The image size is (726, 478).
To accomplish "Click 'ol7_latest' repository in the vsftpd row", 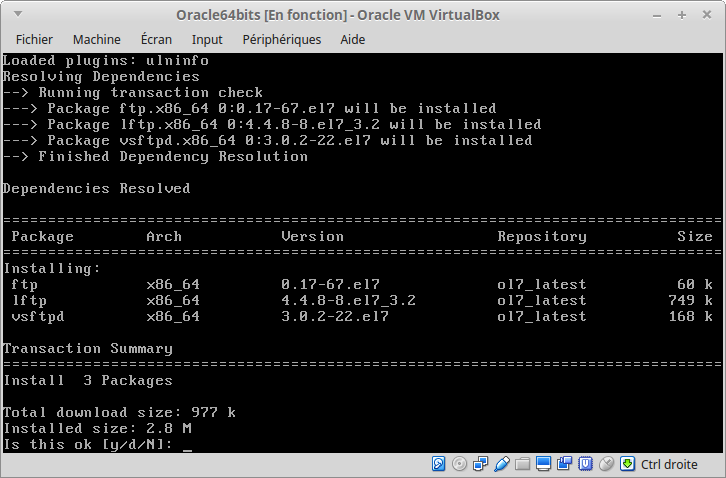I will click(542, 316).
